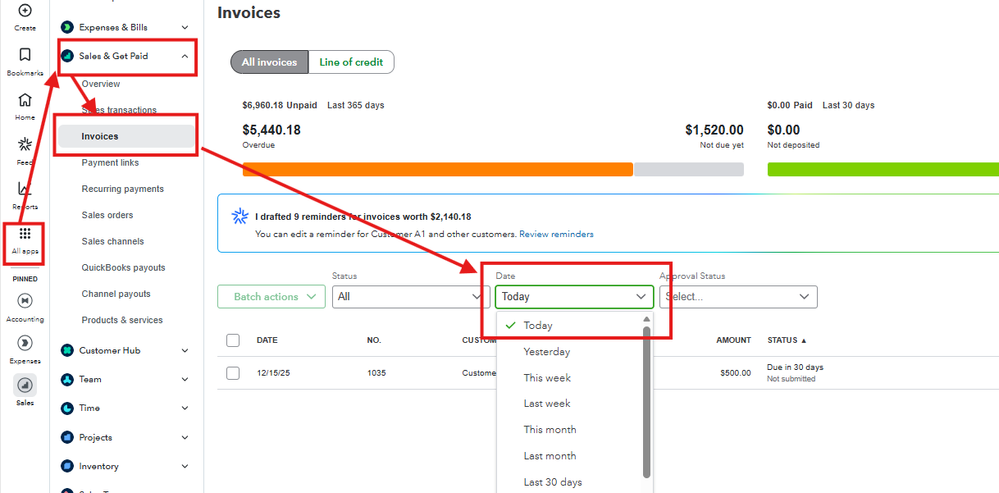Choose Last week from Date list
999x493 pixels.
pyautogui.click(x=547, y=404)
